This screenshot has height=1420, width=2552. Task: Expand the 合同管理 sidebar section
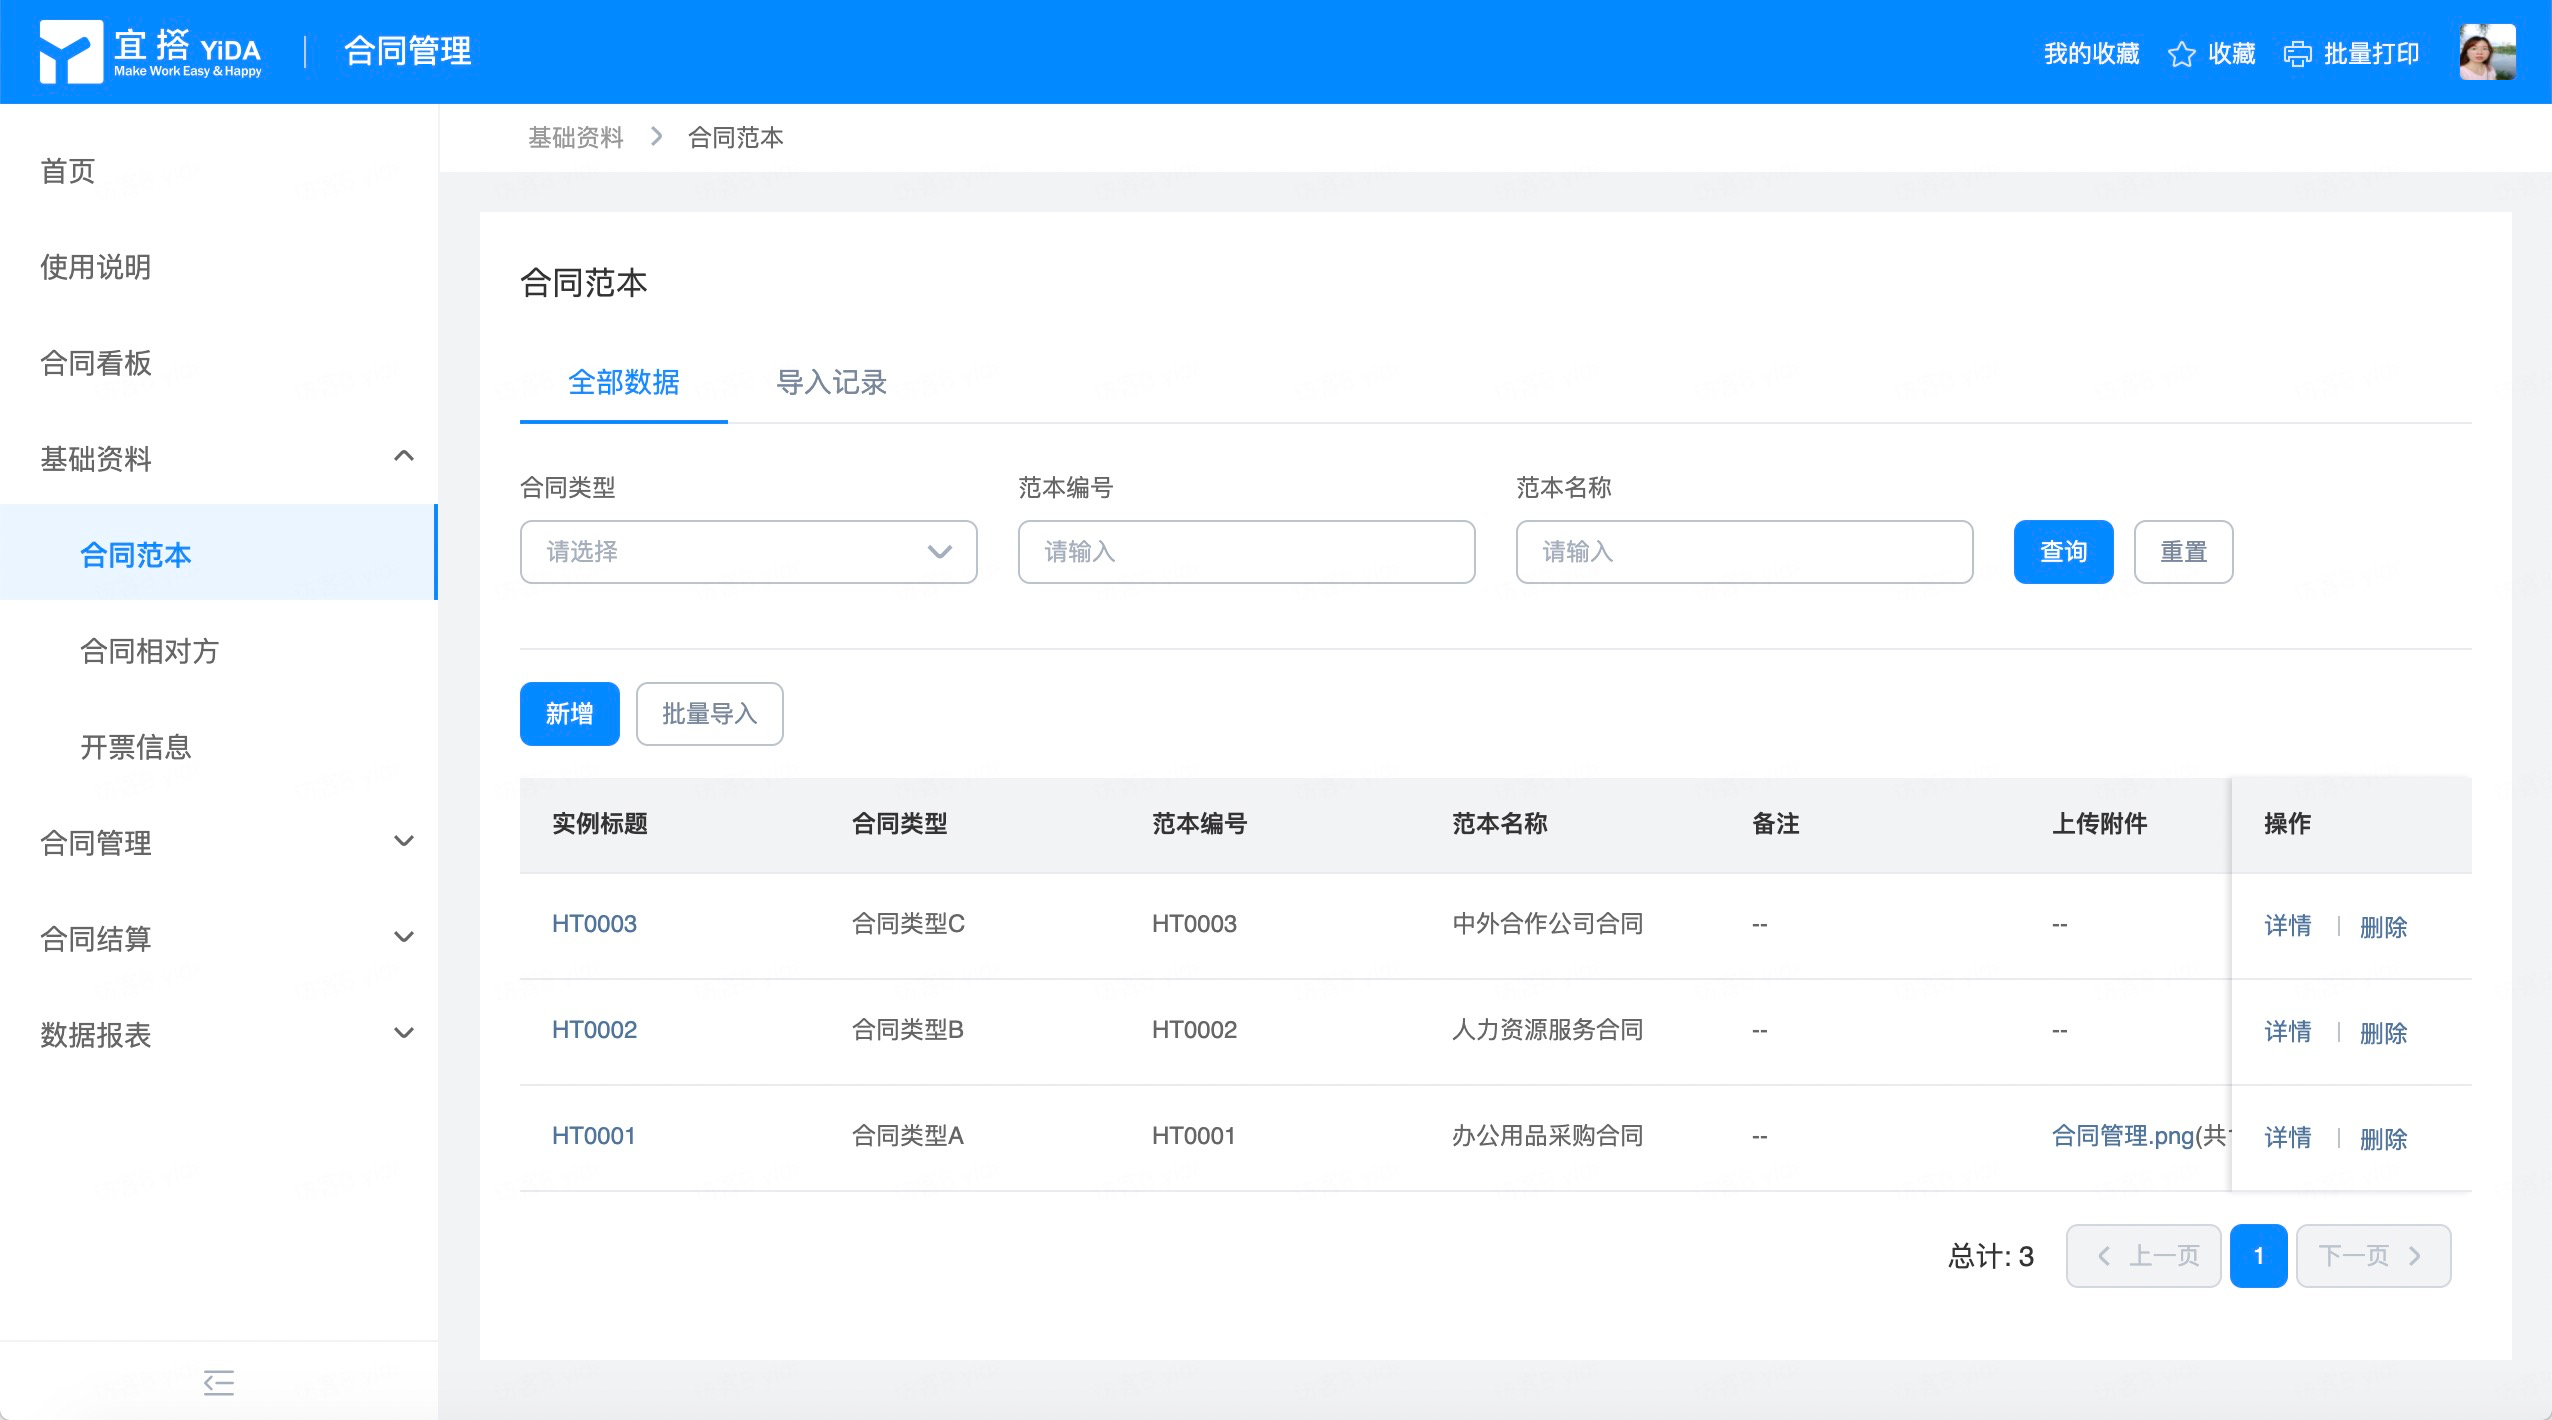[403, 841]
